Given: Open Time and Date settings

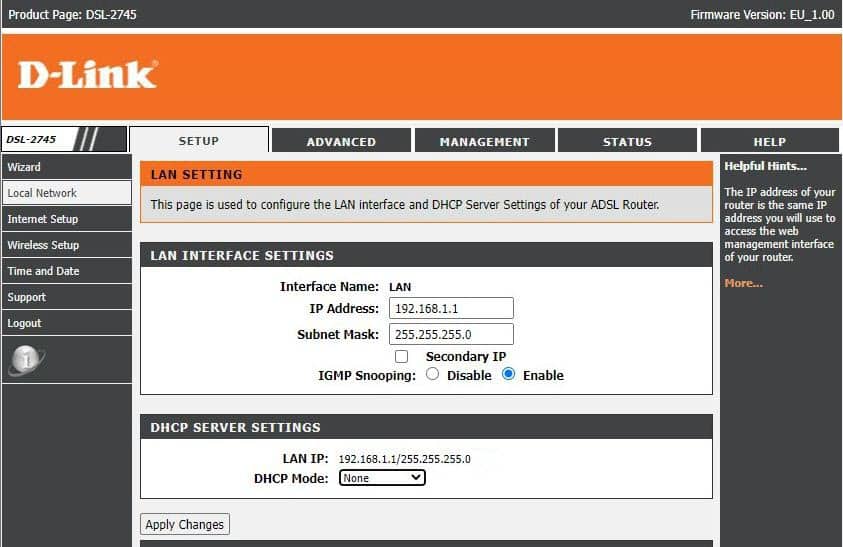Looking at the screenshot, I should coord(67,271).
